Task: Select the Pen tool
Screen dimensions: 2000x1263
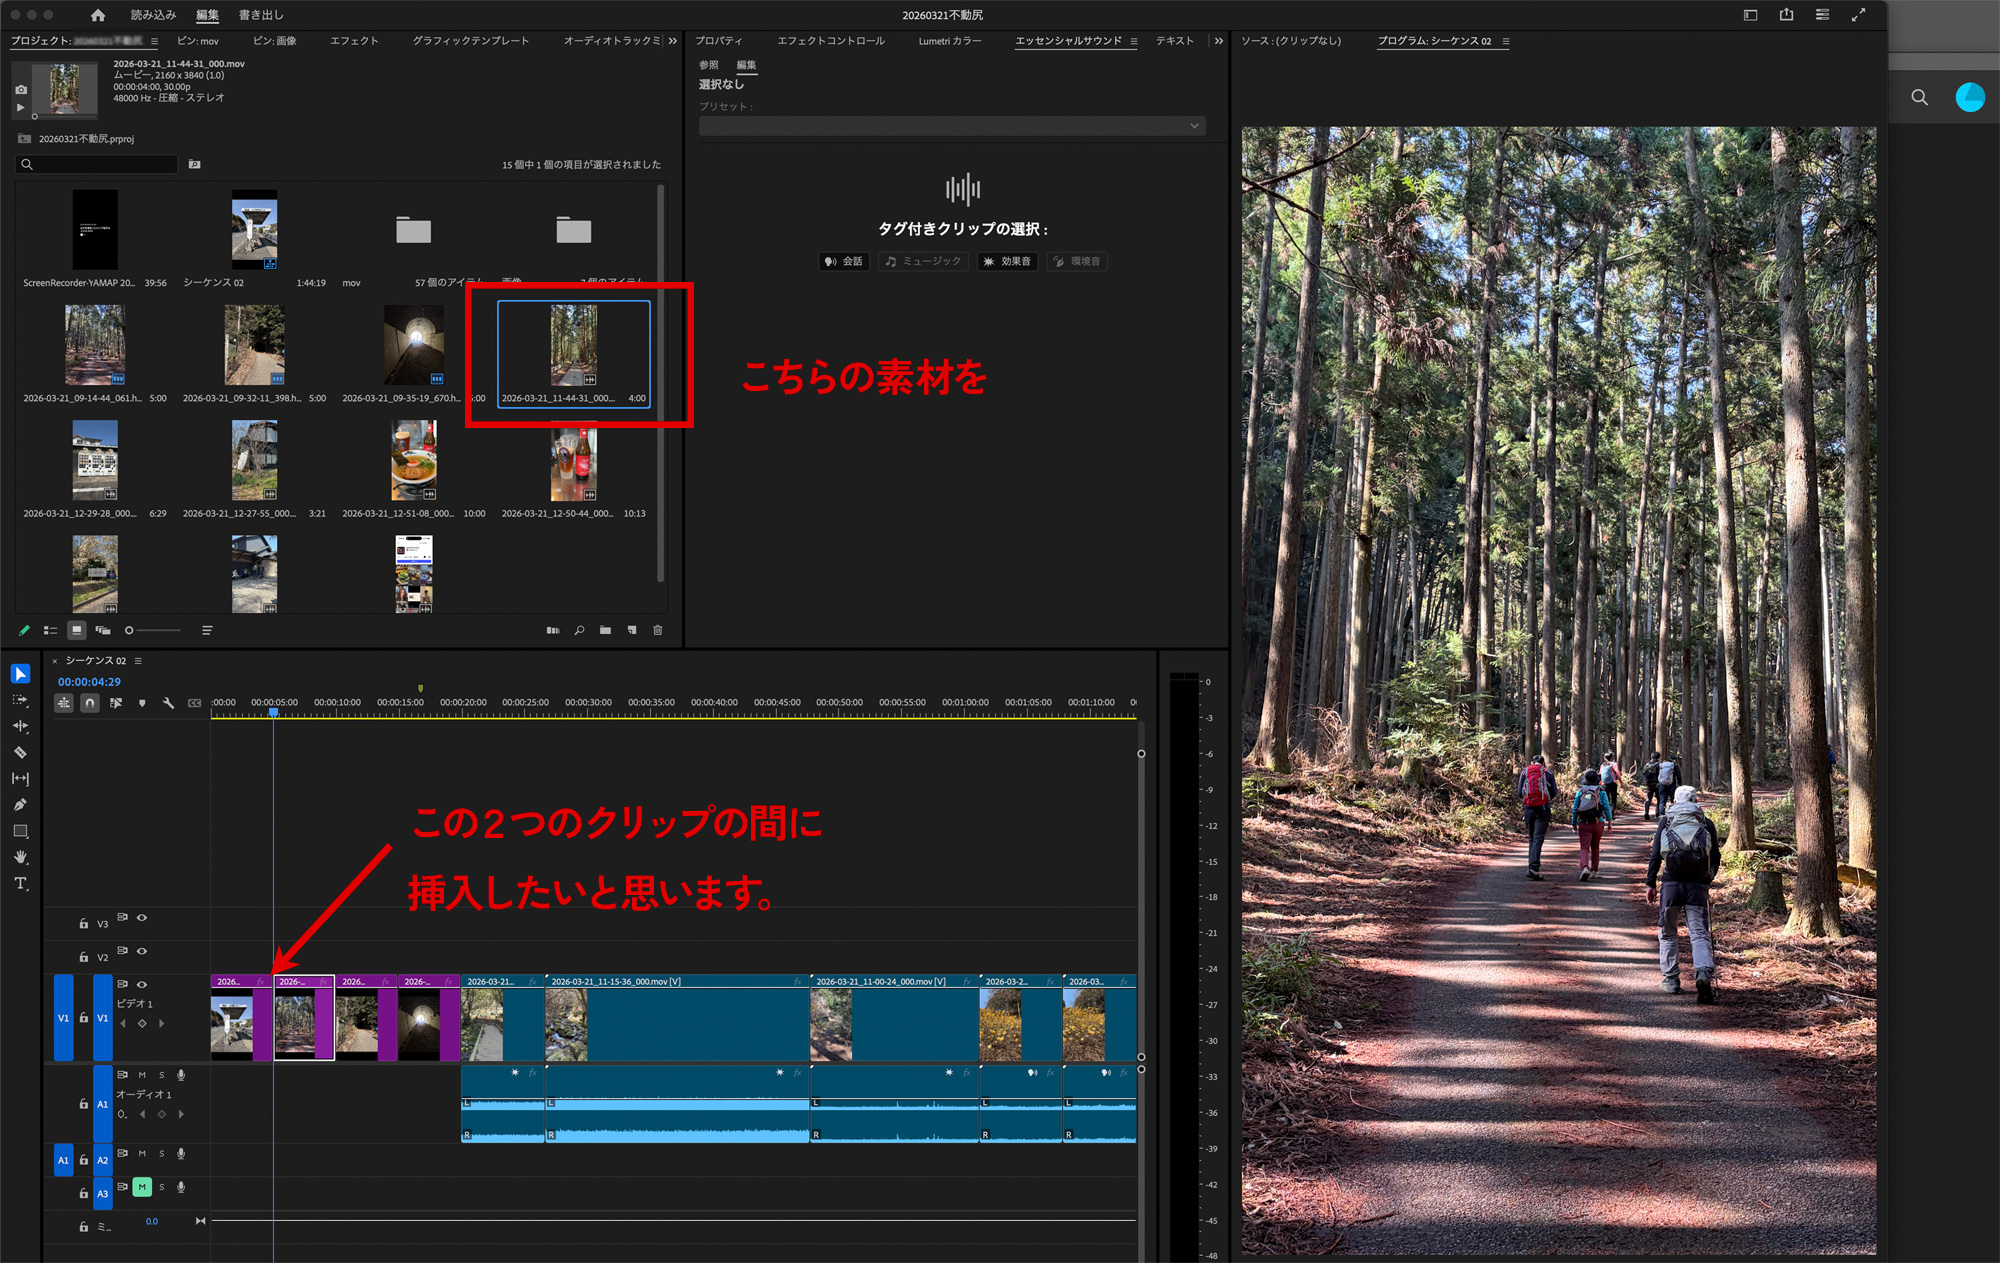Action: pos(20,805)
